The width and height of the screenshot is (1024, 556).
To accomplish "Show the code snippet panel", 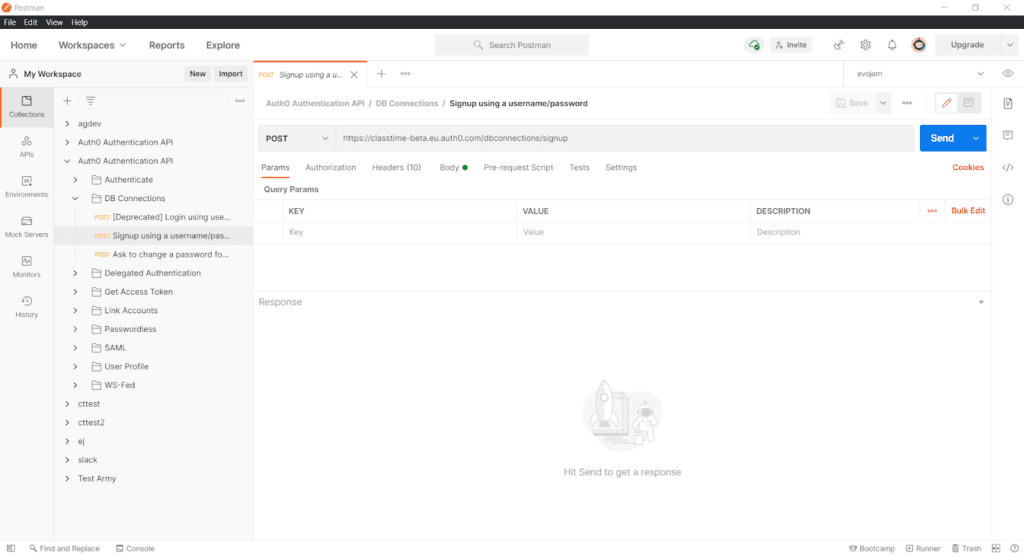I will pyautogui.click(x=1008, y=168).
